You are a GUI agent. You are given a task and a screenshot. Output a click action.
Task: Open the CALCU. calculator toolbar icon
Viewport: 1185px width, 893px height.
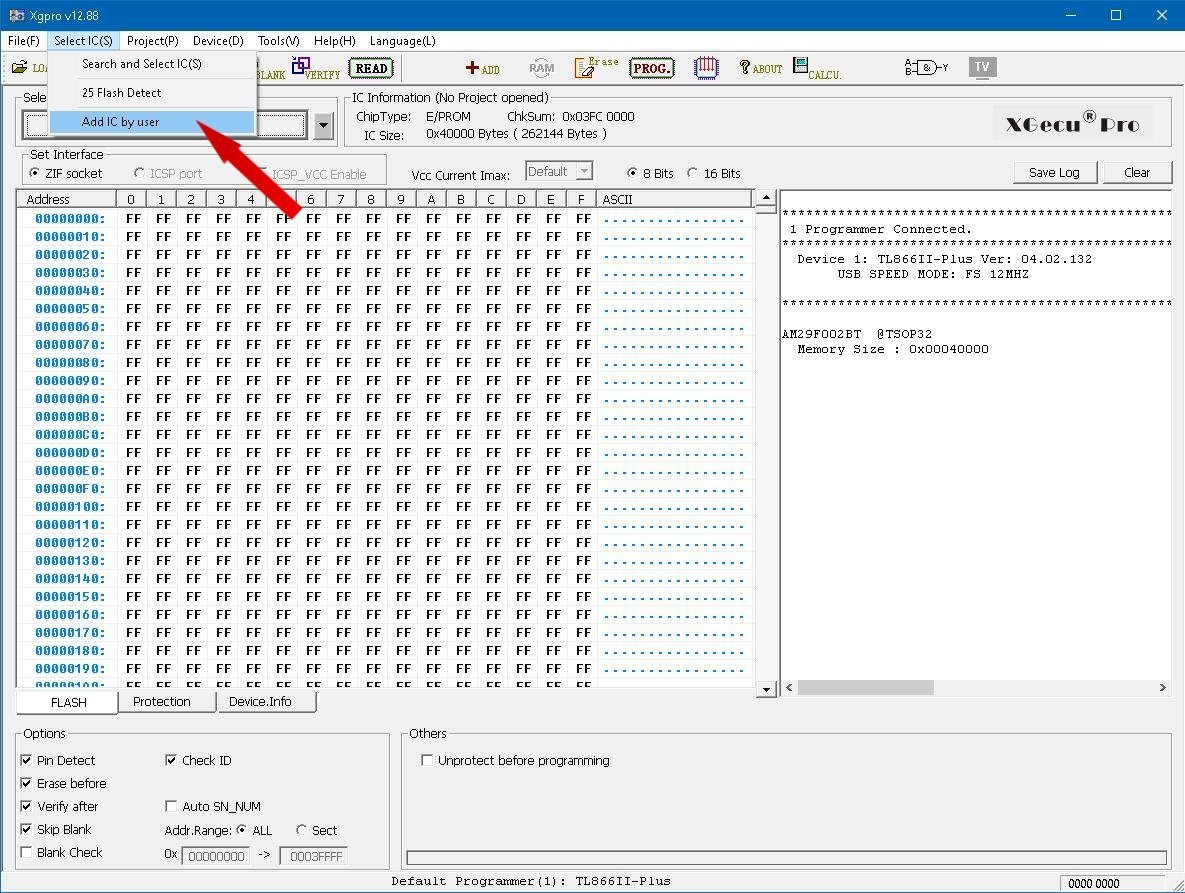(x=817, y=68)
